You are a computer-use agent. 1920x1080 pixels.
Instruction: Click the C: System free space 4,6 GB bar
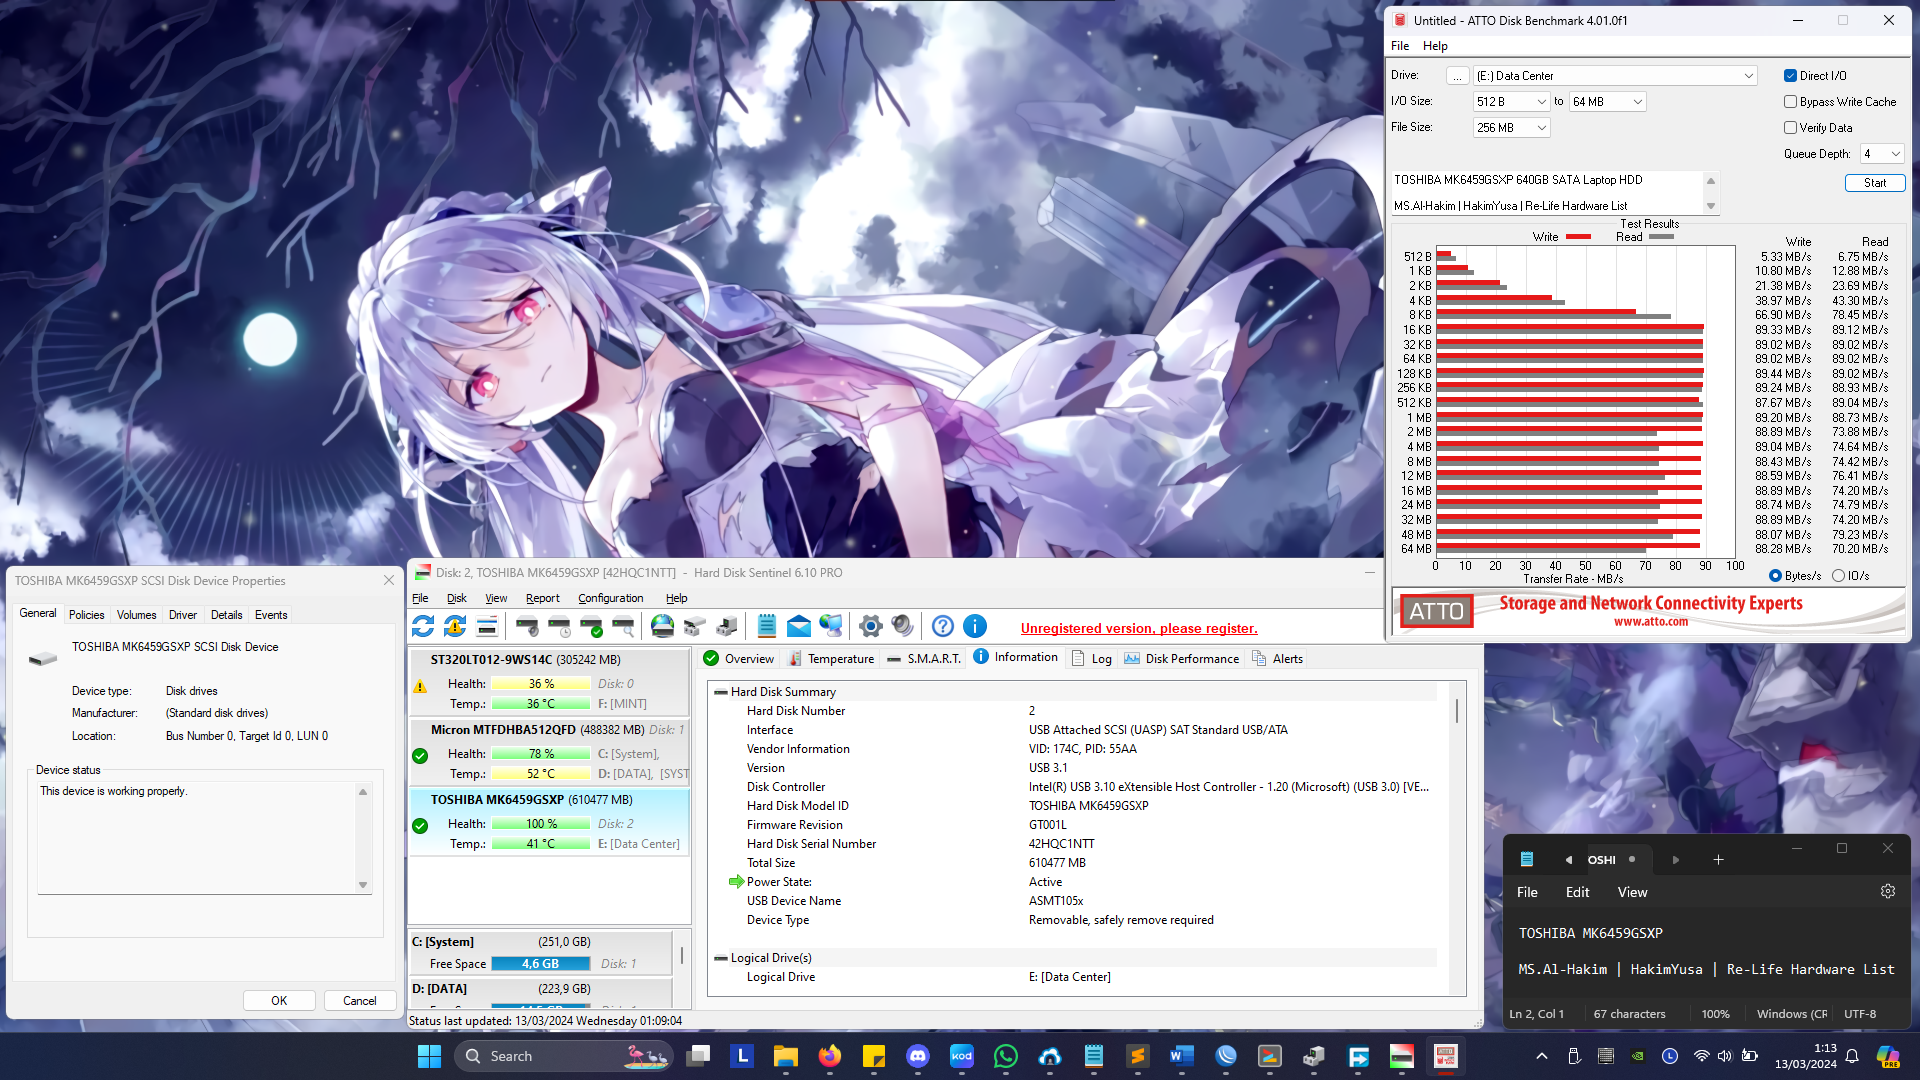coord(540,964)
